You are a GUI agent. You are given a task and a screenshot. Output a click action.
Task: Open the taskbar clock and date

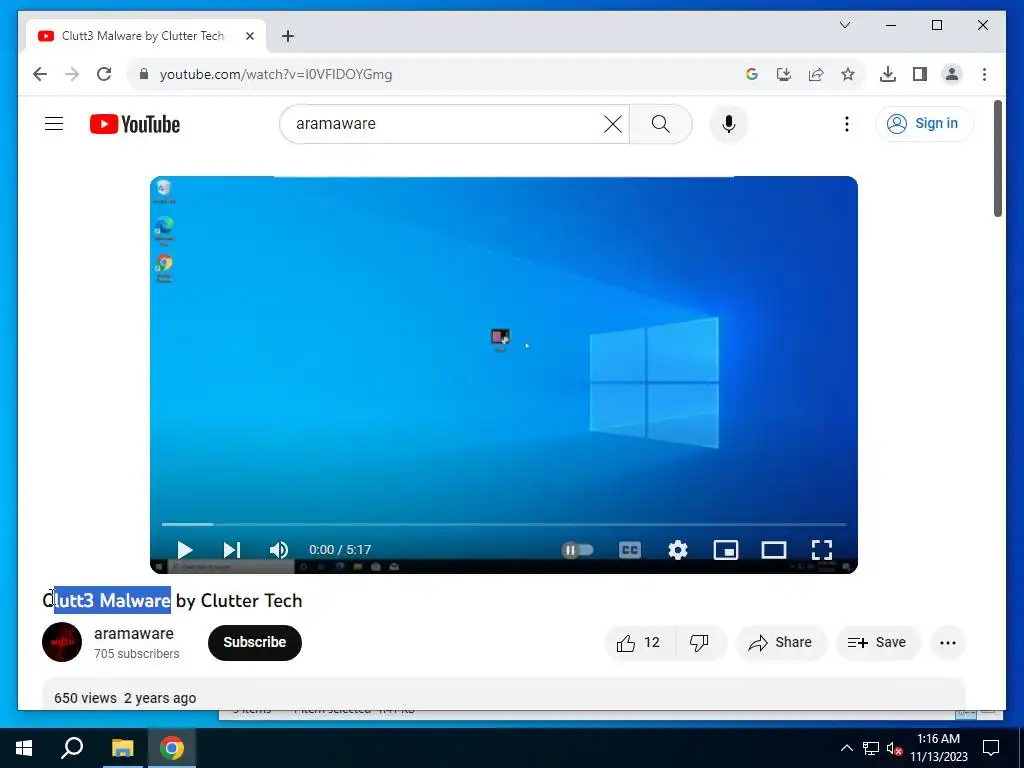(x=938, y=748)
